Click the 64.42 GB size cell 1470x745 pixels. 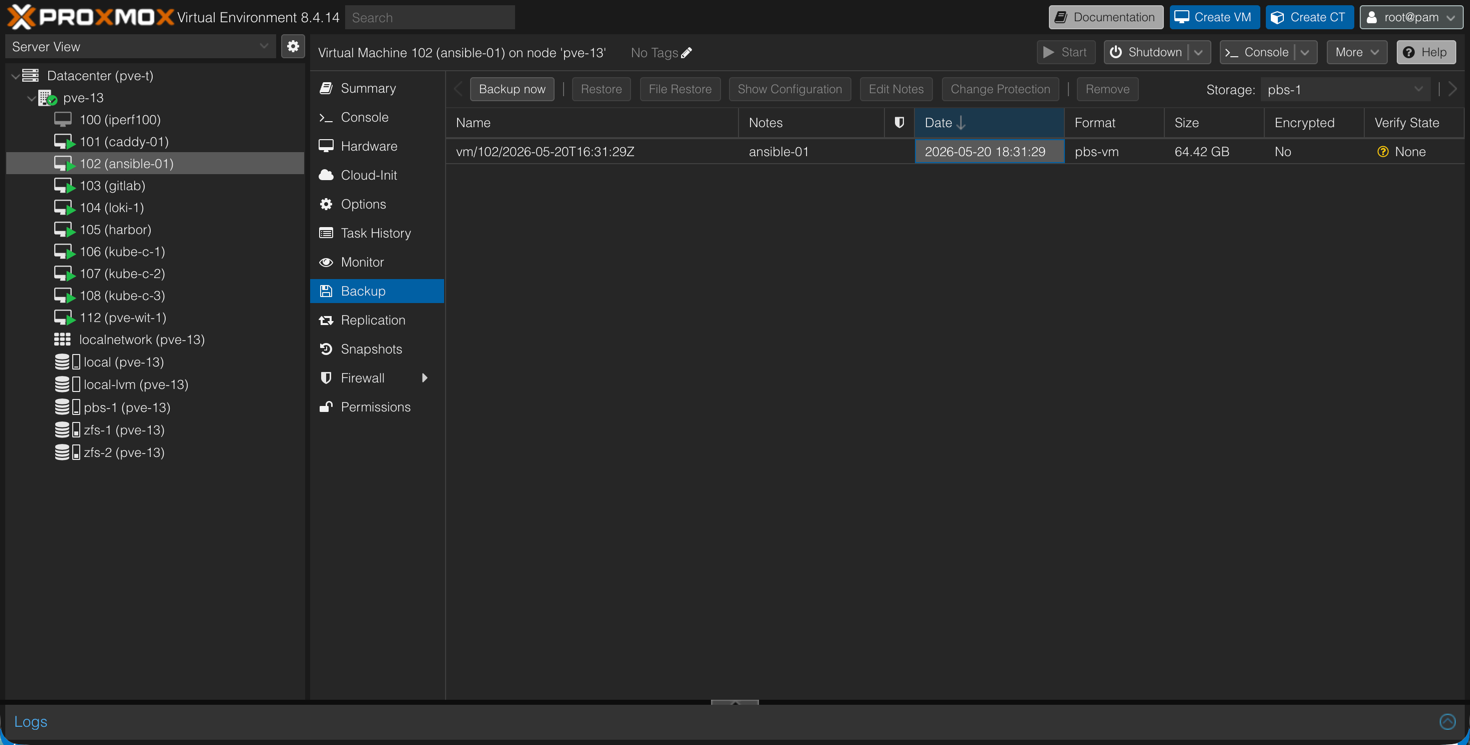1214,152
